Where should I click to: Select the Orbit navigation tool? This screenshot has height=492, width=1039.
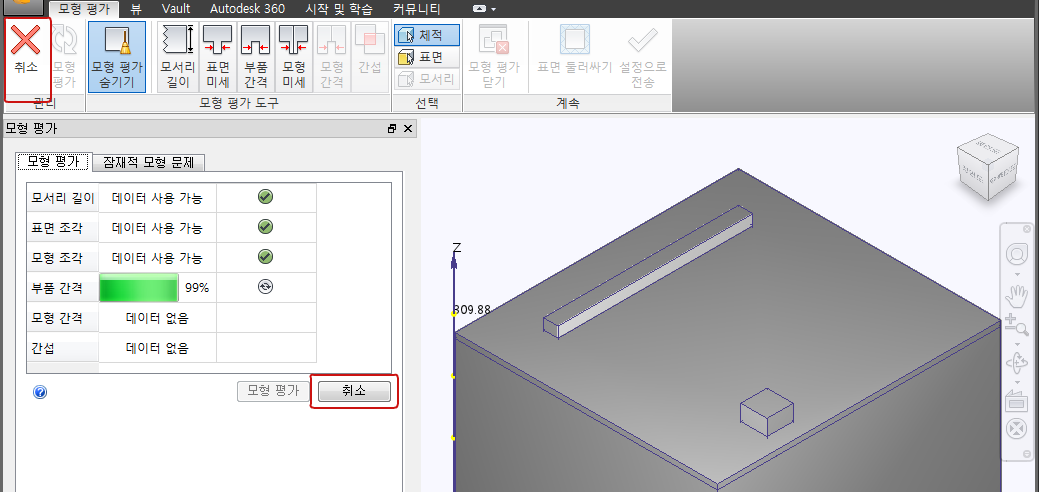[x=1016, y=363]
